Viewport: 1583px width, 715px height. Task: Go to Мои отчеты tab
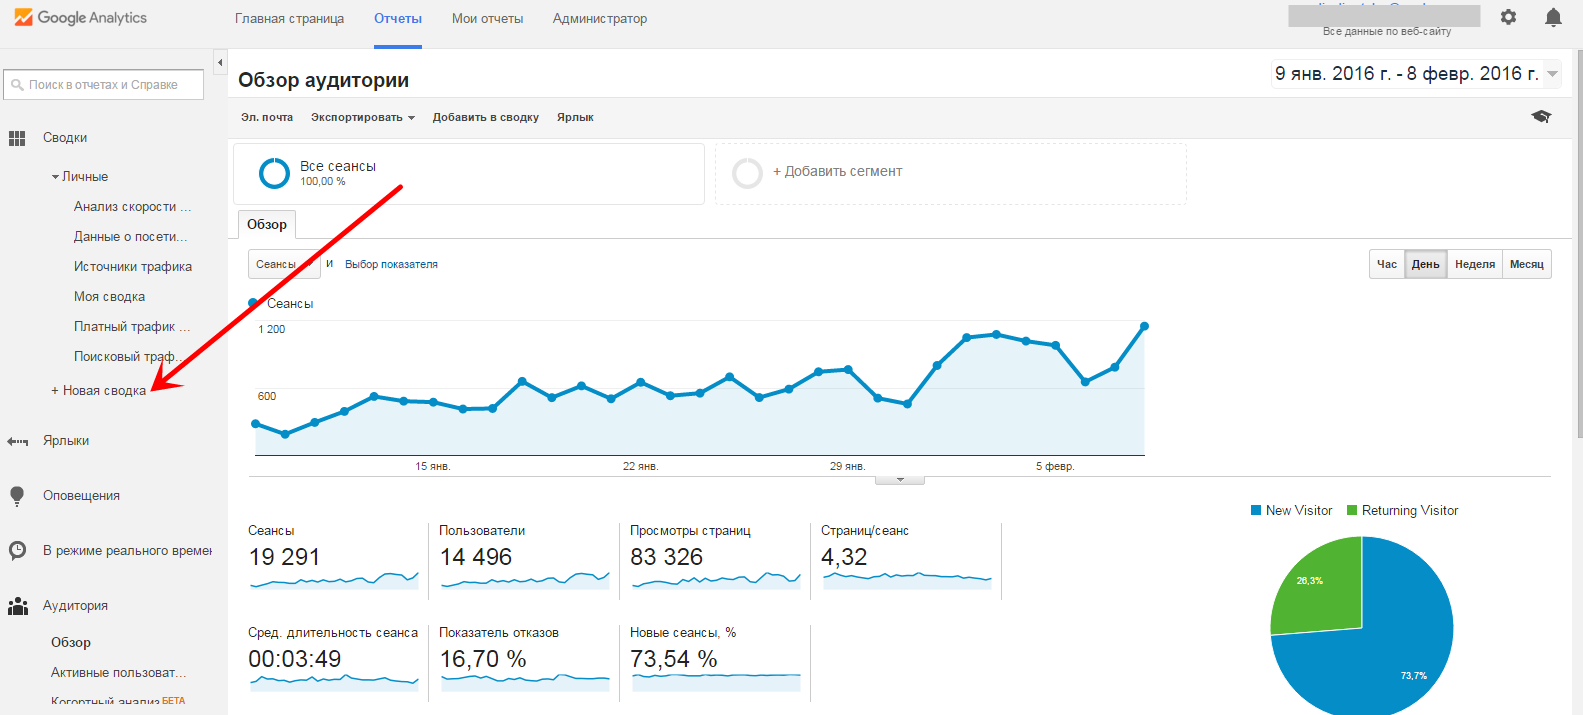[487, 18]
